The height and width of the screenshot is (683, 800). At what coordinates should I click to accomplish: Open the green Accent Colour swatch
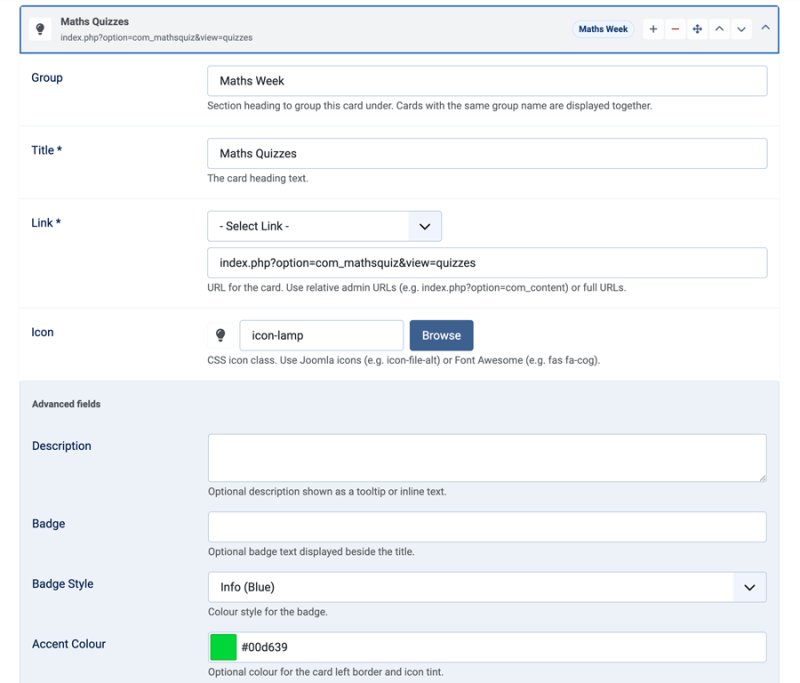pos(223,647)
